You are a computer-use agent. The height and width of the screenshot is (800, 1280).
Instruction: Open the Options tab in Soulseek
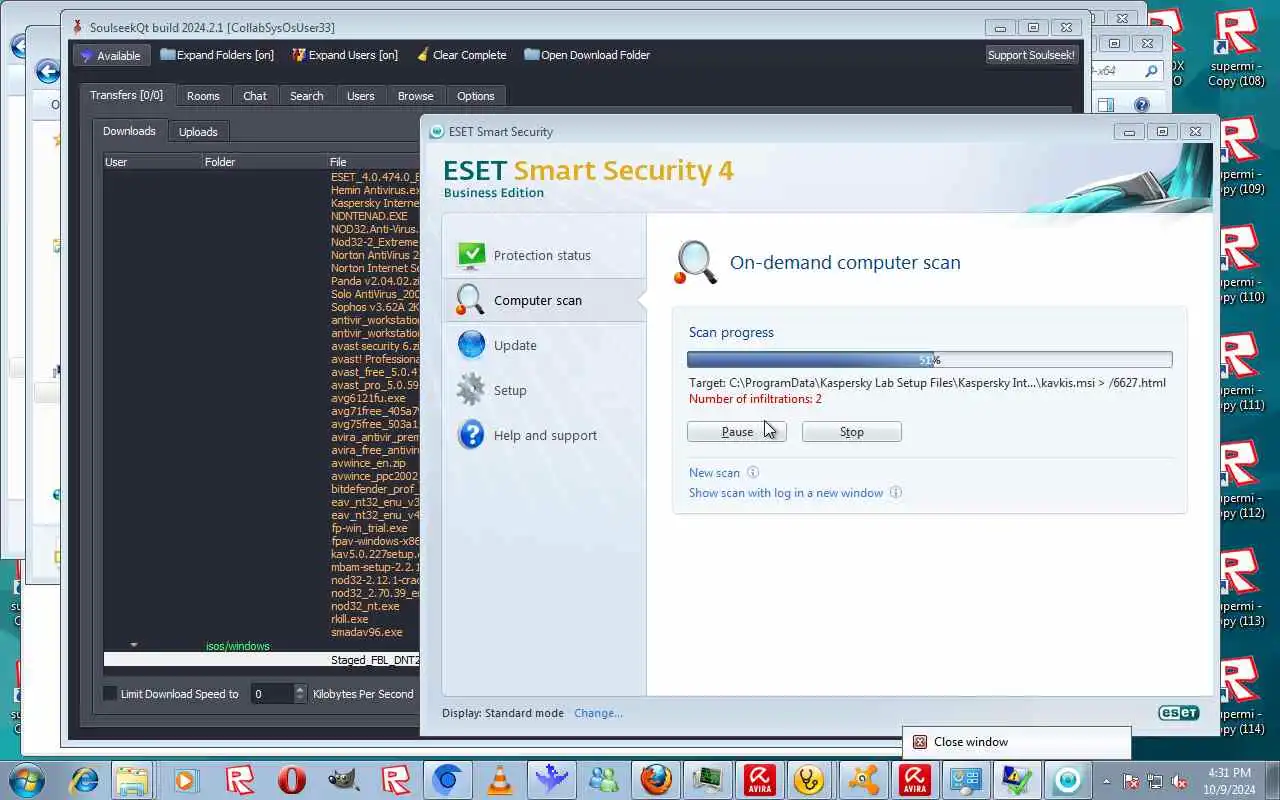pyautogui.click(x=476, y=96)
